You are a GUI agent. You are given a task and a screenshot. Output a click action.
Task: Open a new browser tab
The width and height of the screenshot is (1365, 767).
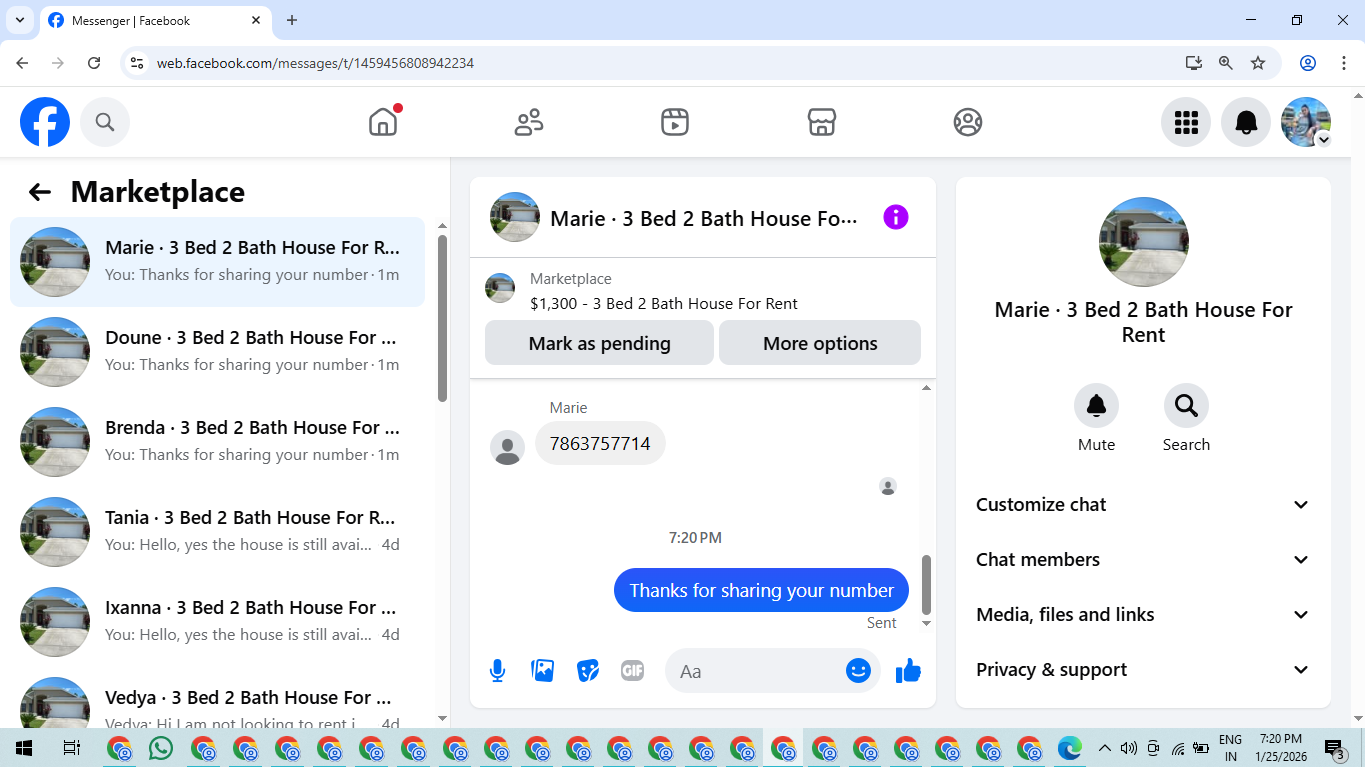pos(292,20)
